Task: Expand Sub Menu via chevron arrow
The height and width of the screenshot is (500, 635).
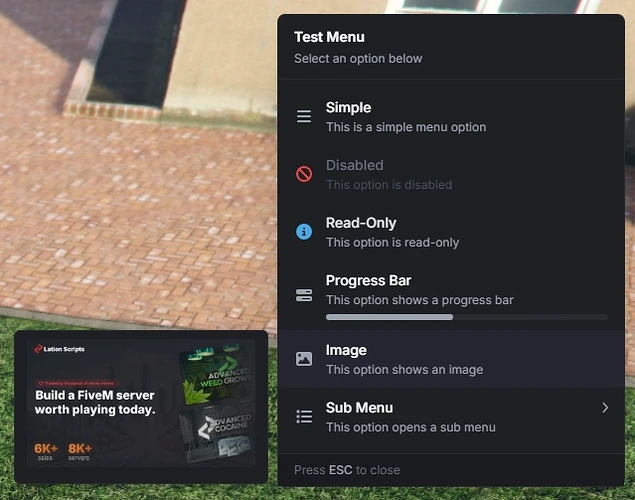Action: [605, 408]
